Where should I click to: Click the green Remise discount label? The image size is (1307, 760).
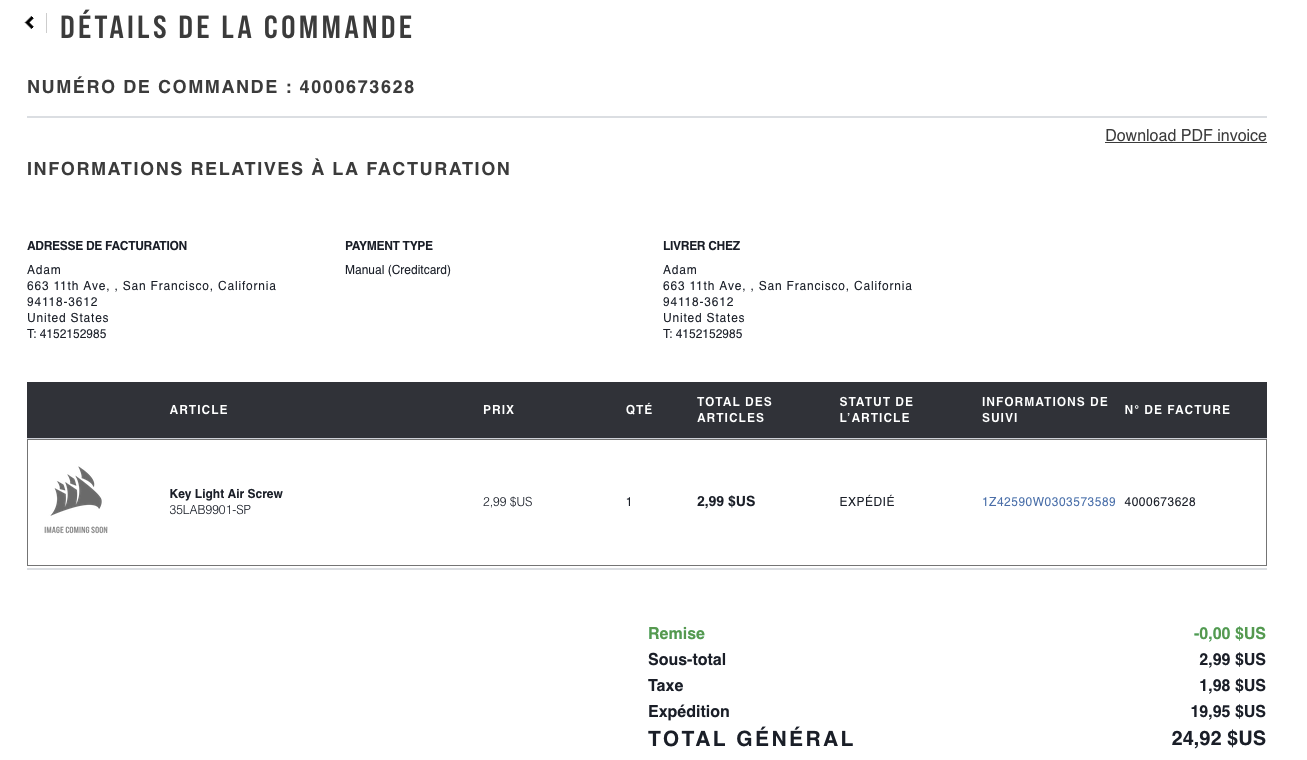click(676, 634)
